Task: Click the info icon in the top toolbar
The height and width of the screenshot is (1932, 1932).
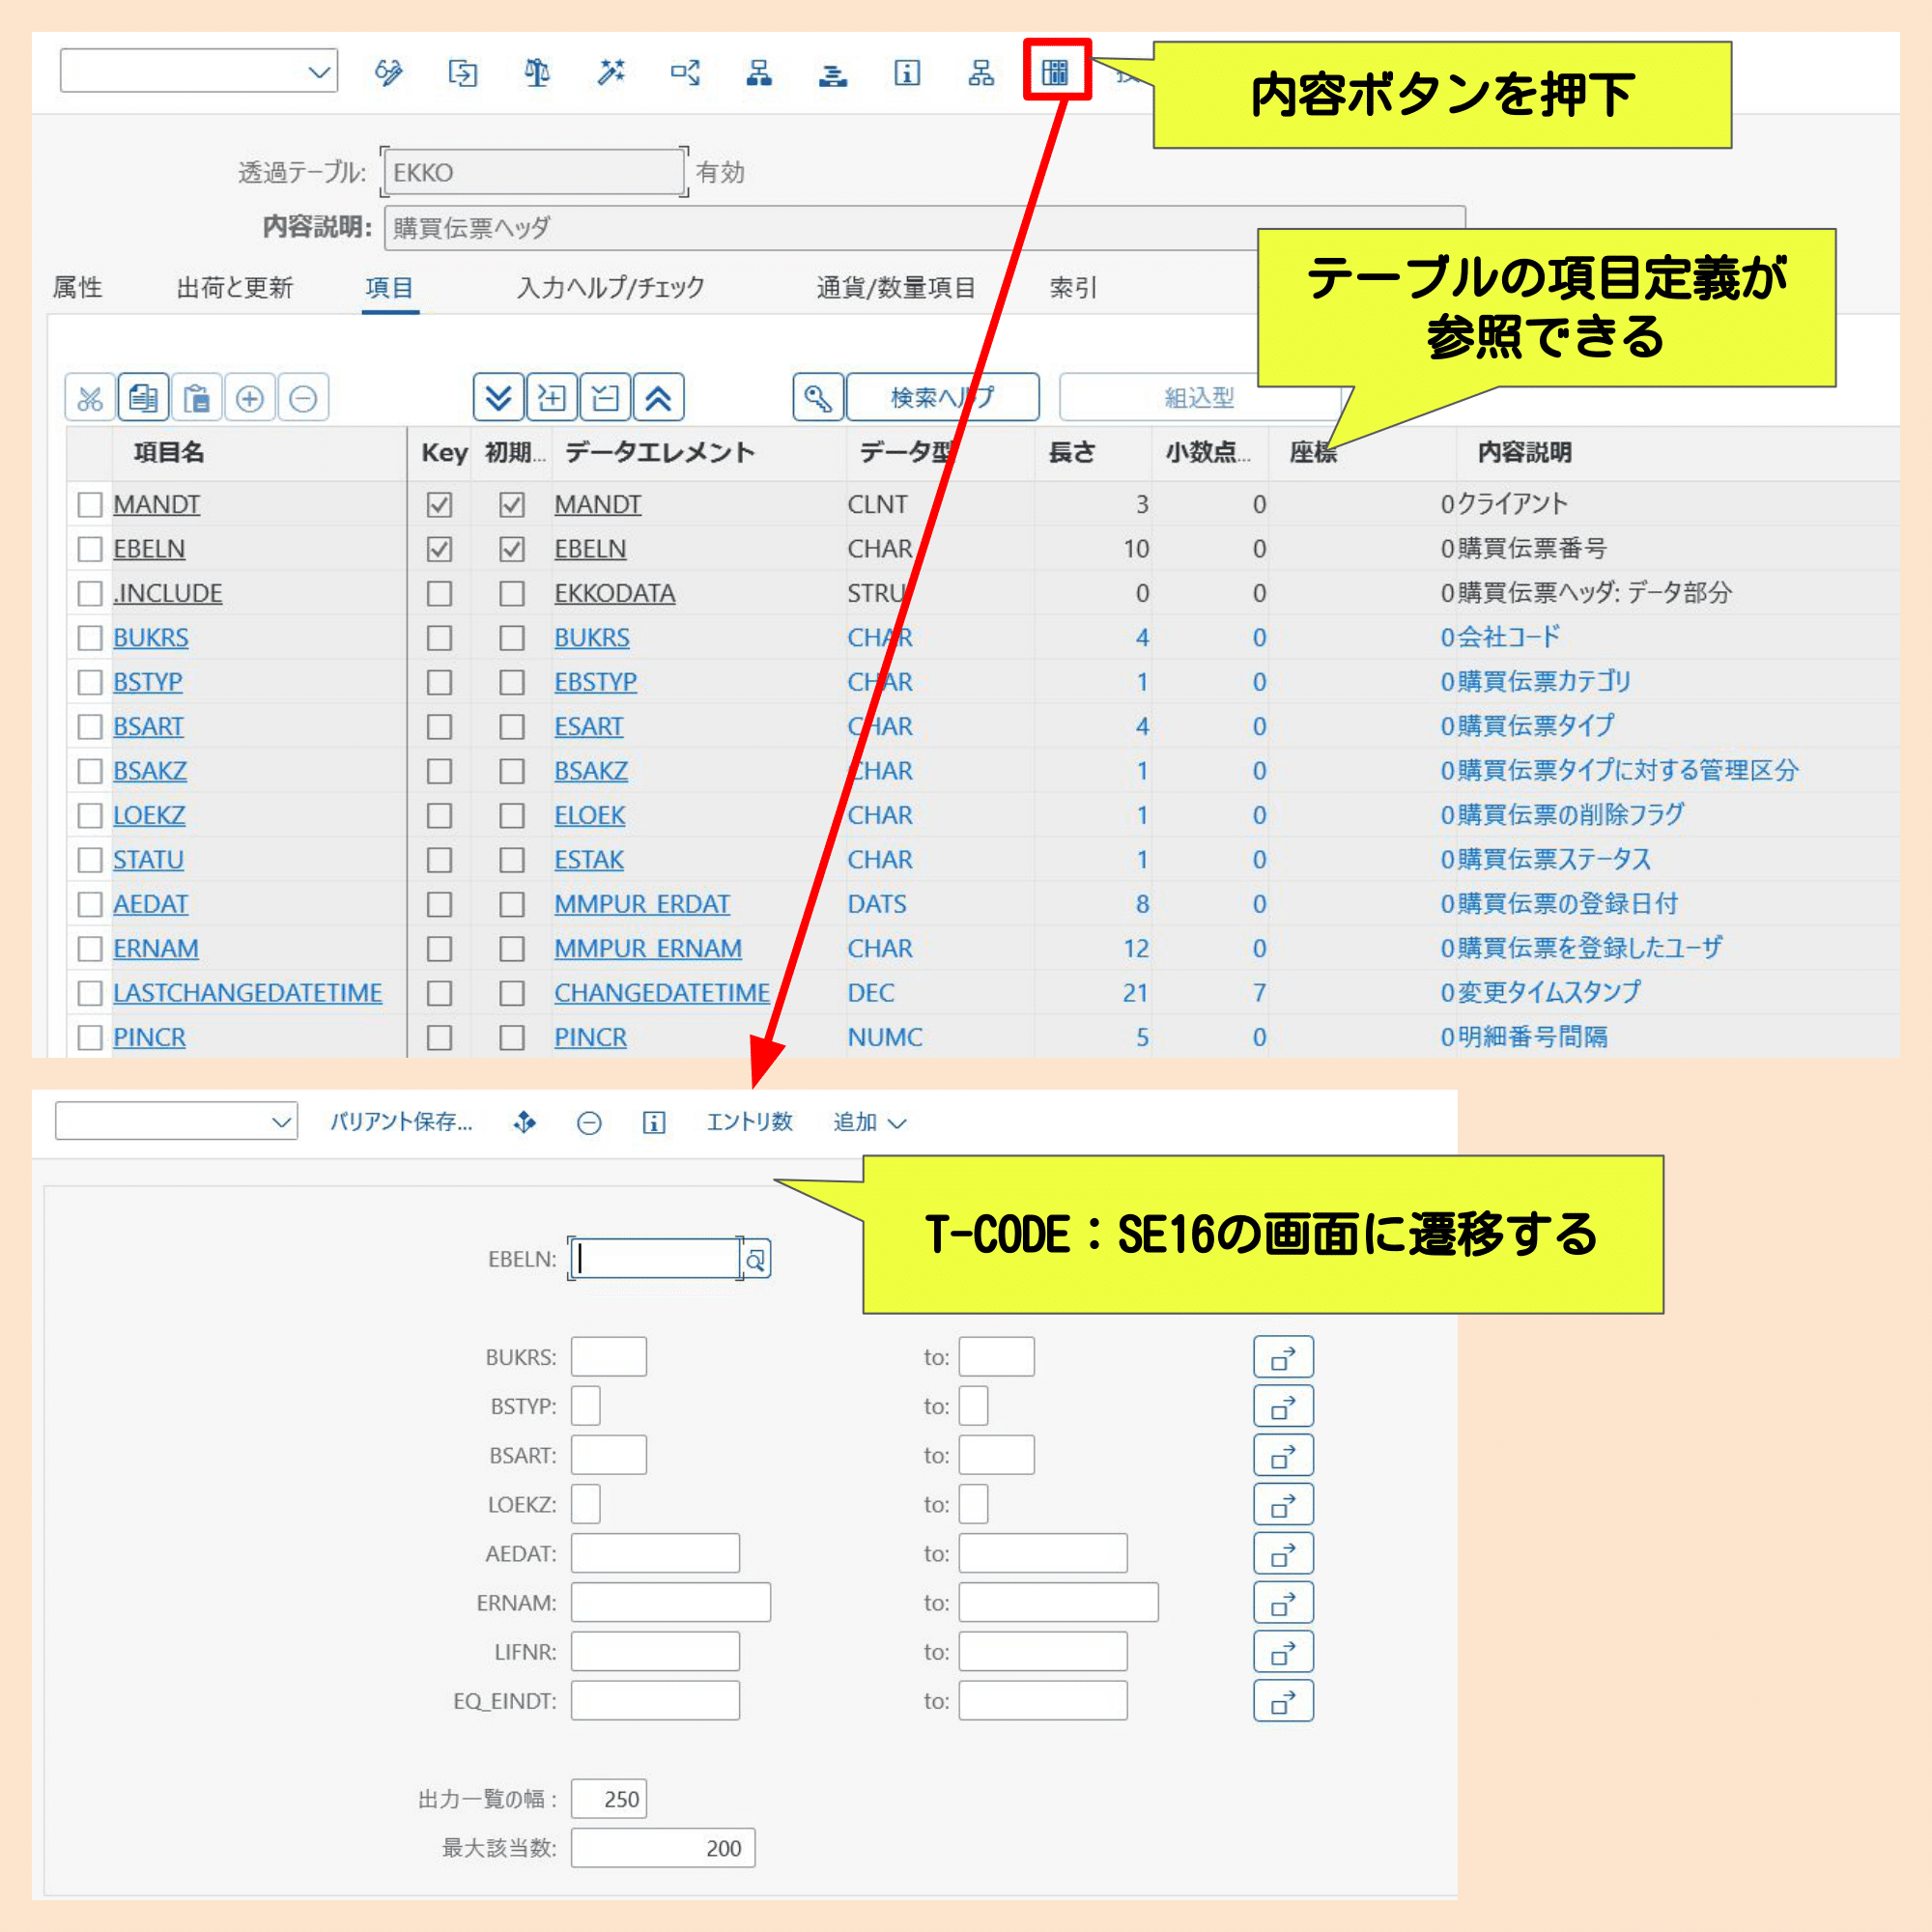Action: (907, 72)
